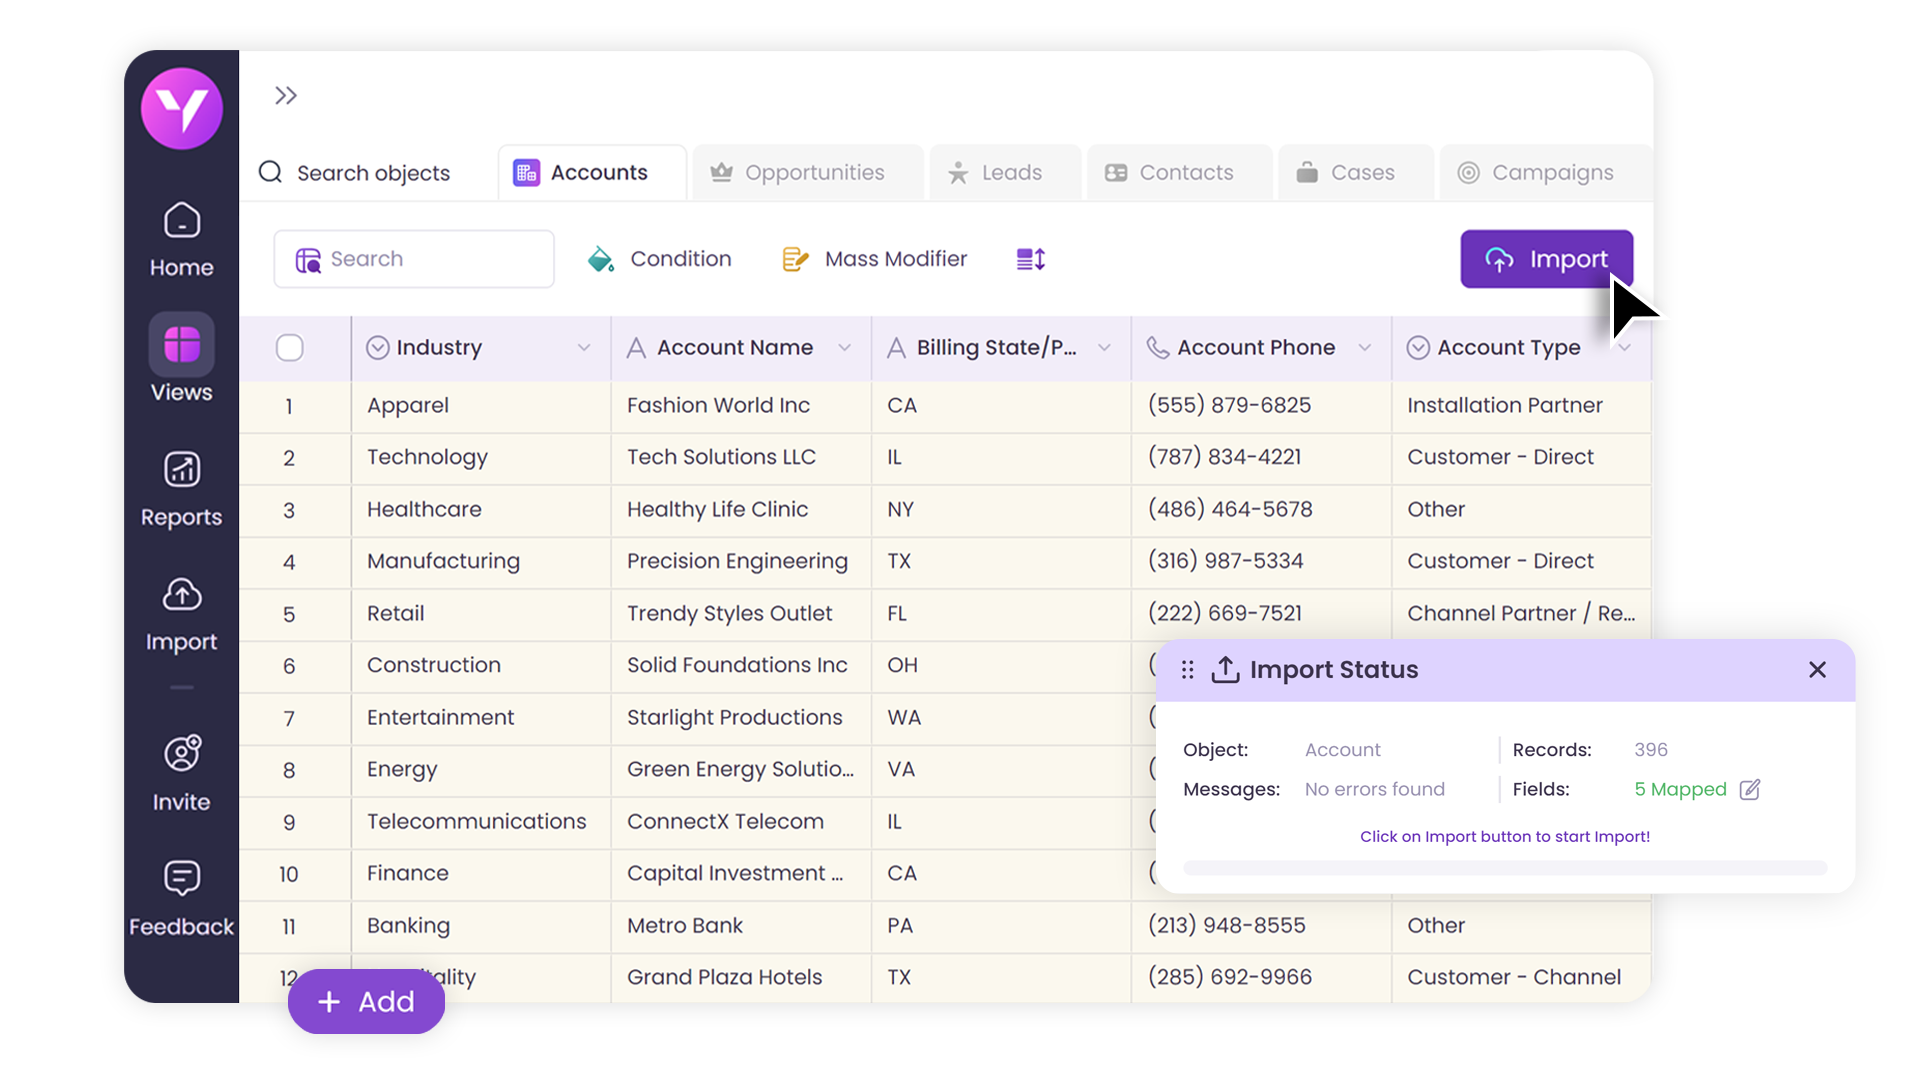This screenshot has height=1080, width=1920.
Task: Close the Import Status panel
Action: click(x=1817, y=670)
